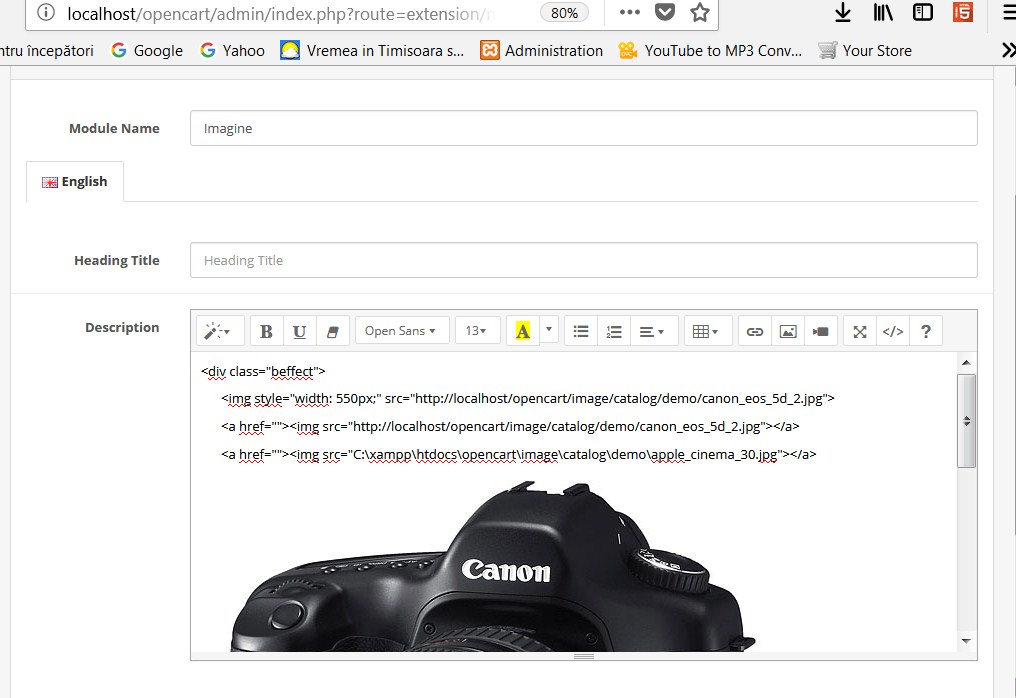This screenshot has width=1016, height=698.
Task: Open the pentru începători bookmark
Action: pos(47,51)
